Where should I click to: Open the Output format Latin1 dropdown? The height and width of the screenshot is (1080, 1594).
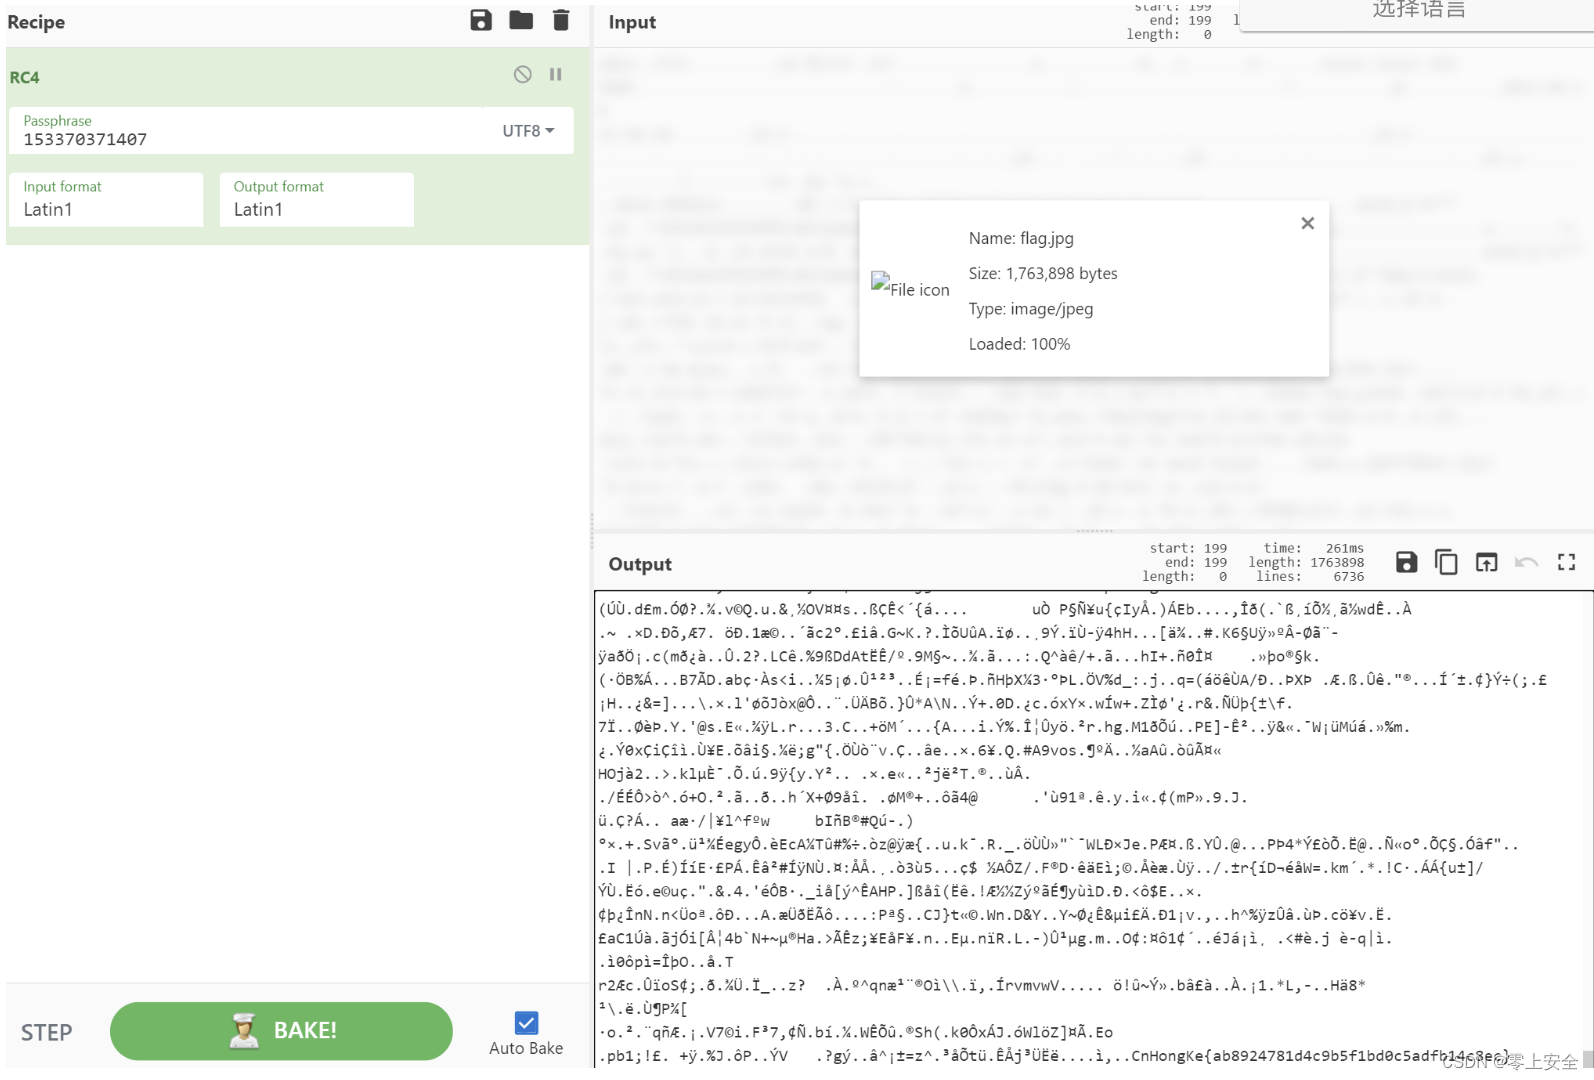point(316,199)
